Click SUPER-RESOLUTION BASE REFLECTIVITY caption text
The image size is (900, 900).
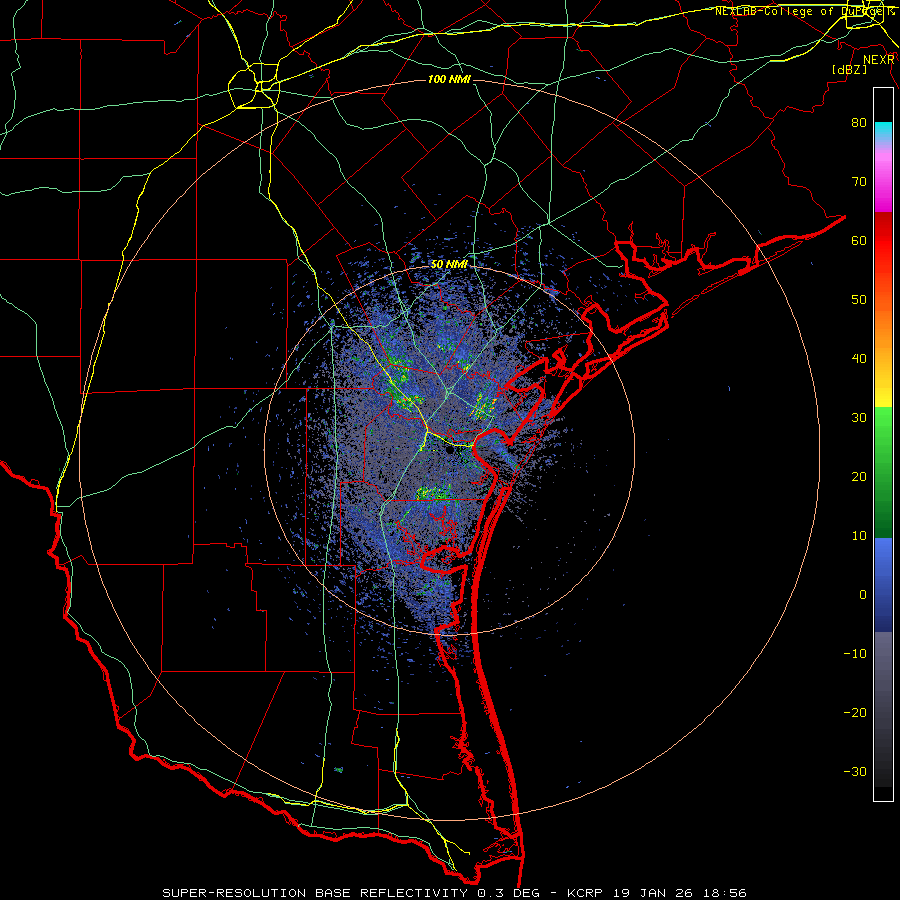click(x=315, y=893)
